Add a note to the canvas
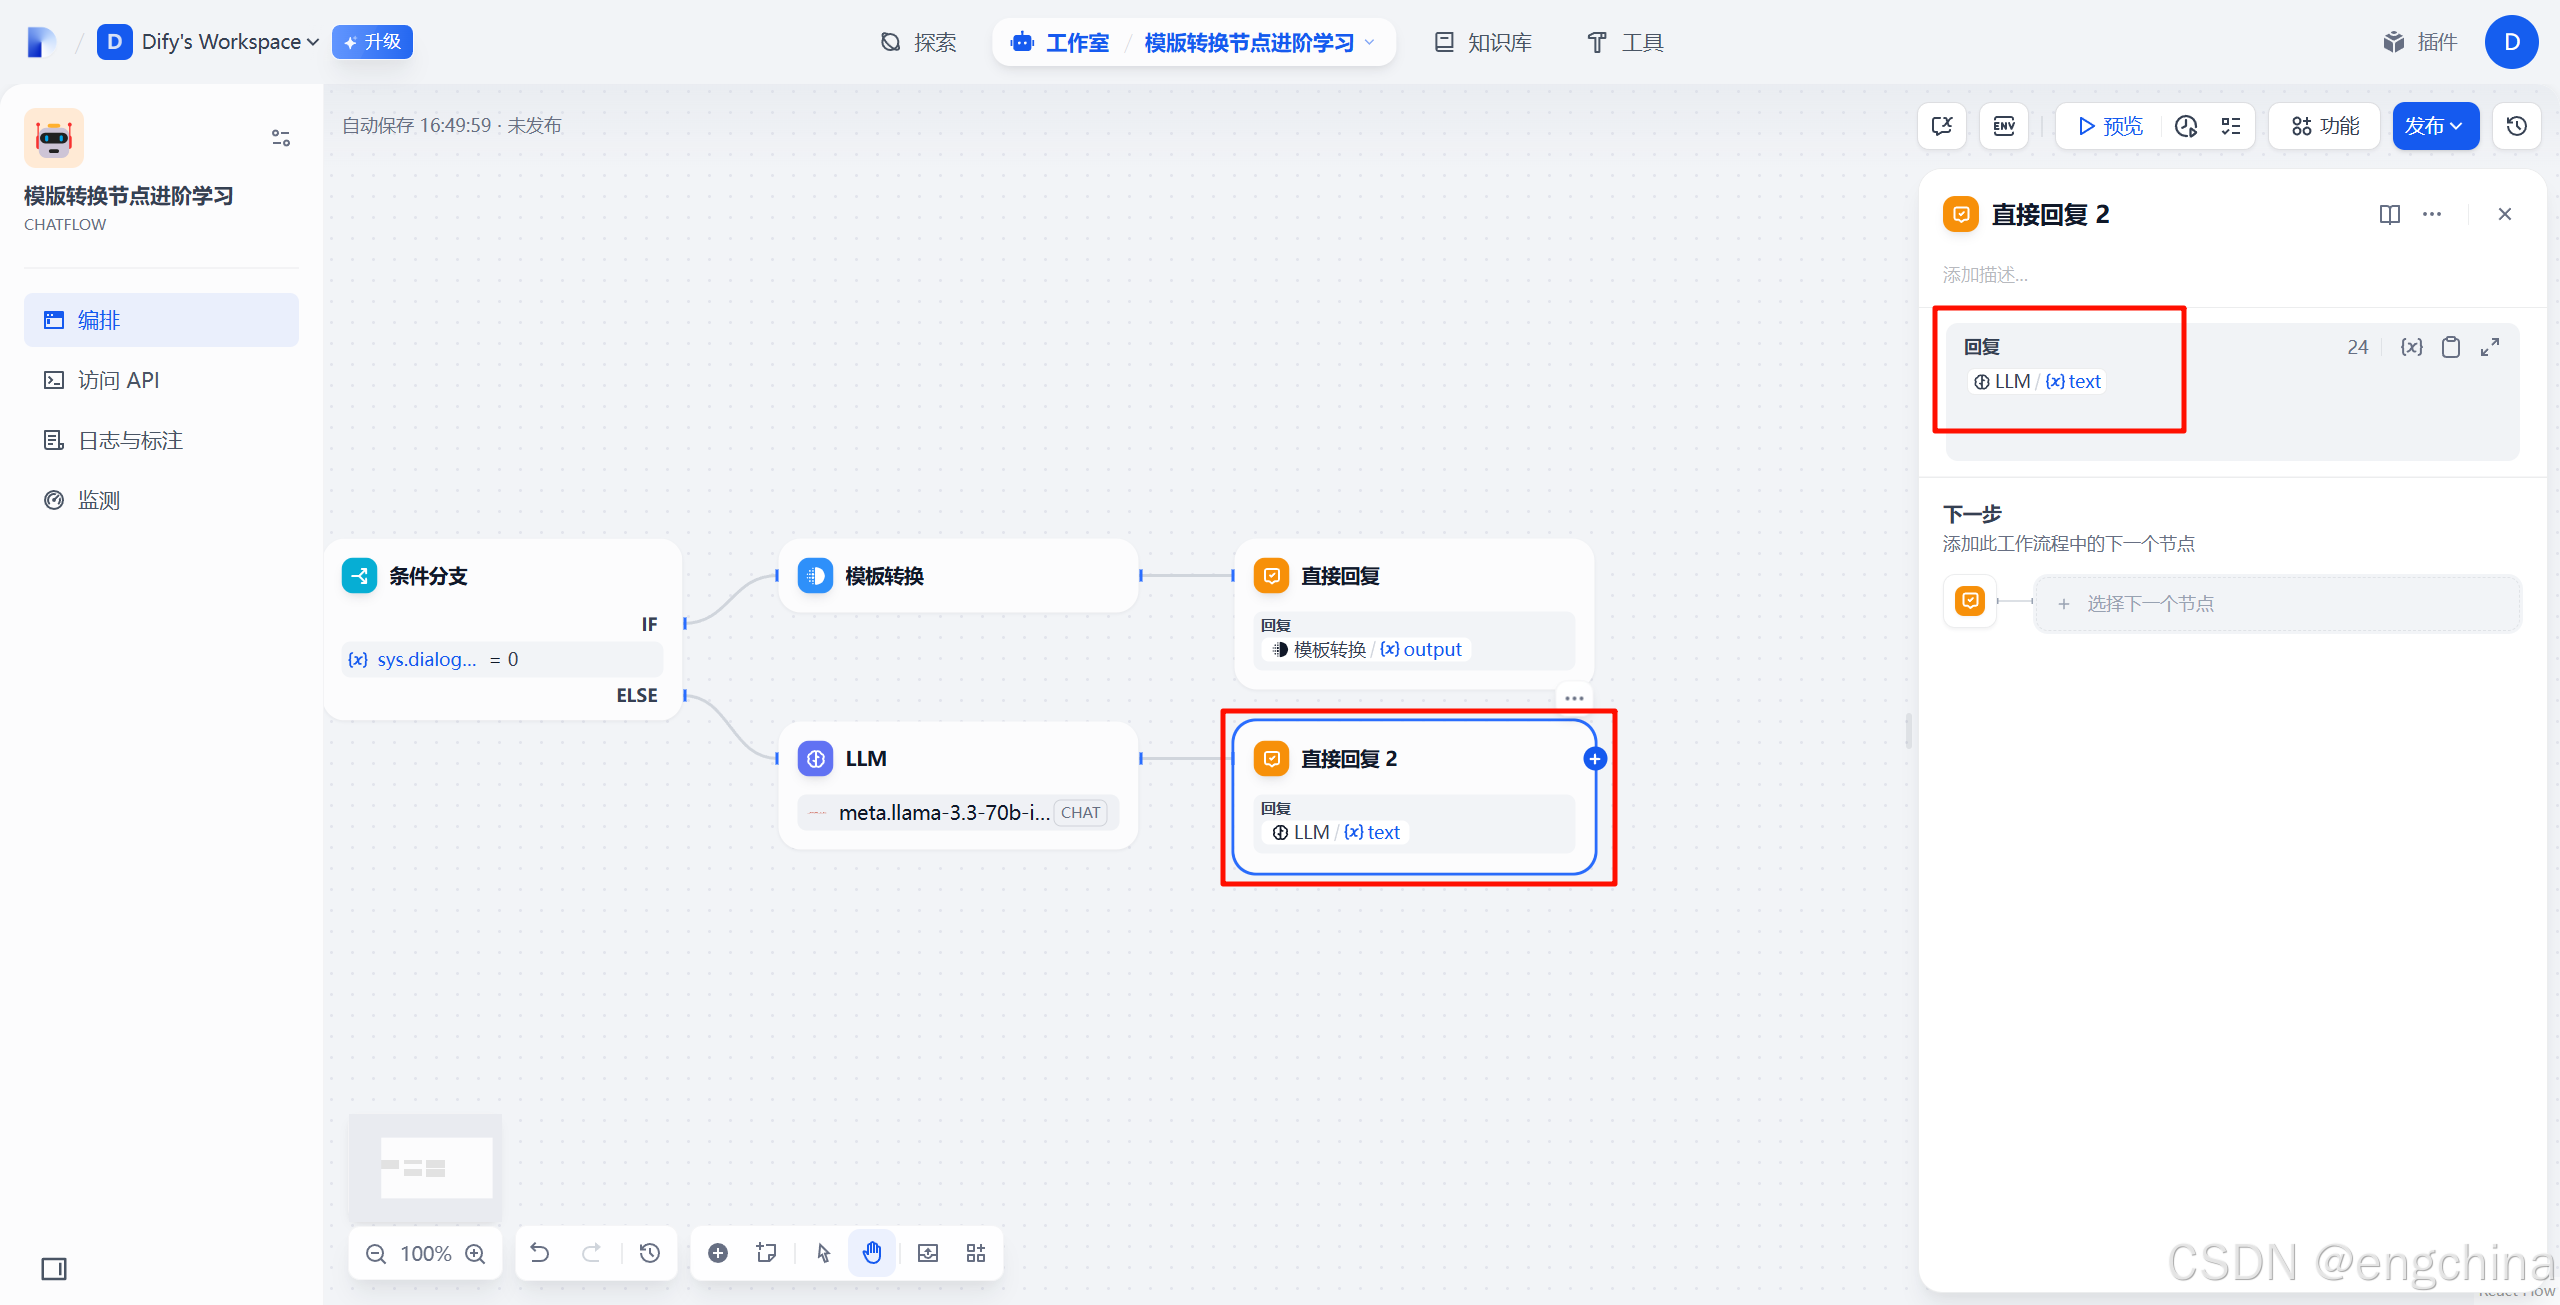The image size is (2560, 1305). 767,1253
